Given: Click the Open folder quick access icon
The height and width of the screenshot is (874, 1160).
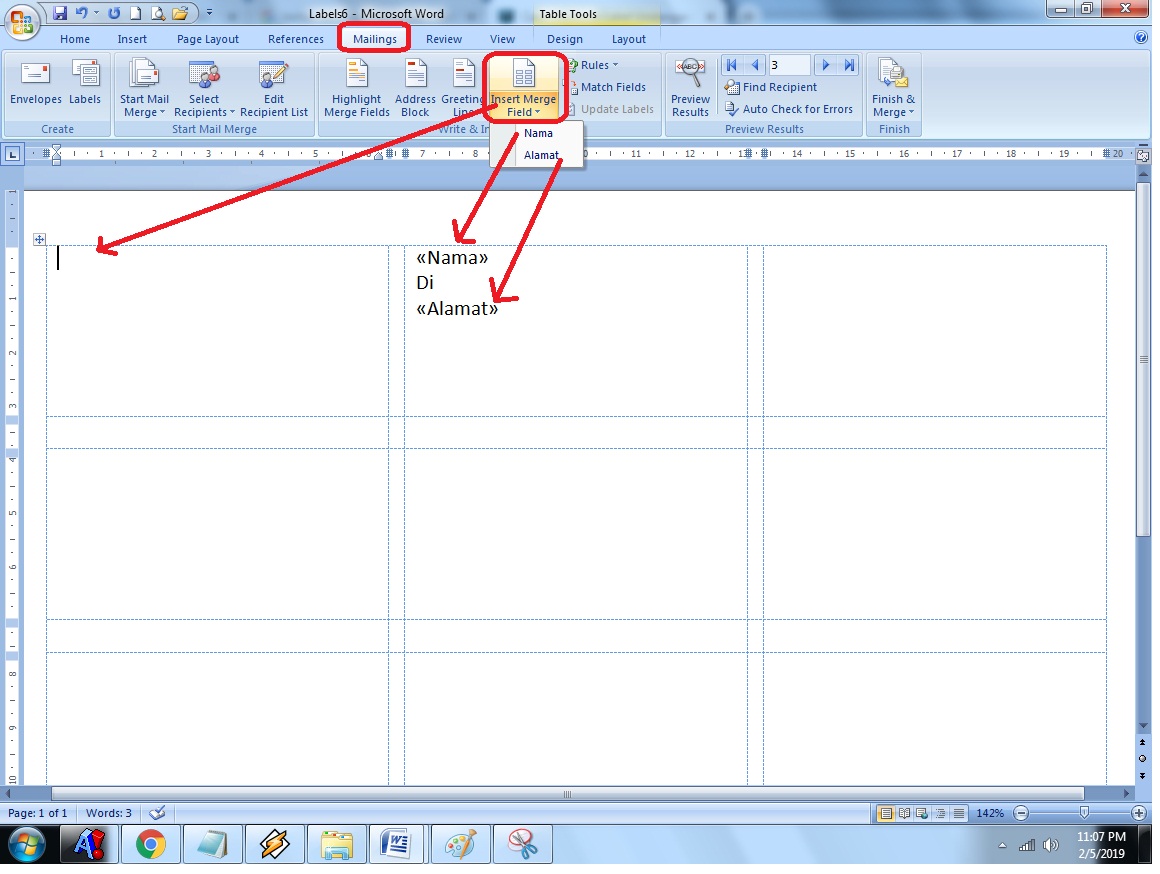Looking at the screenshot, I should tap(180, 13).
